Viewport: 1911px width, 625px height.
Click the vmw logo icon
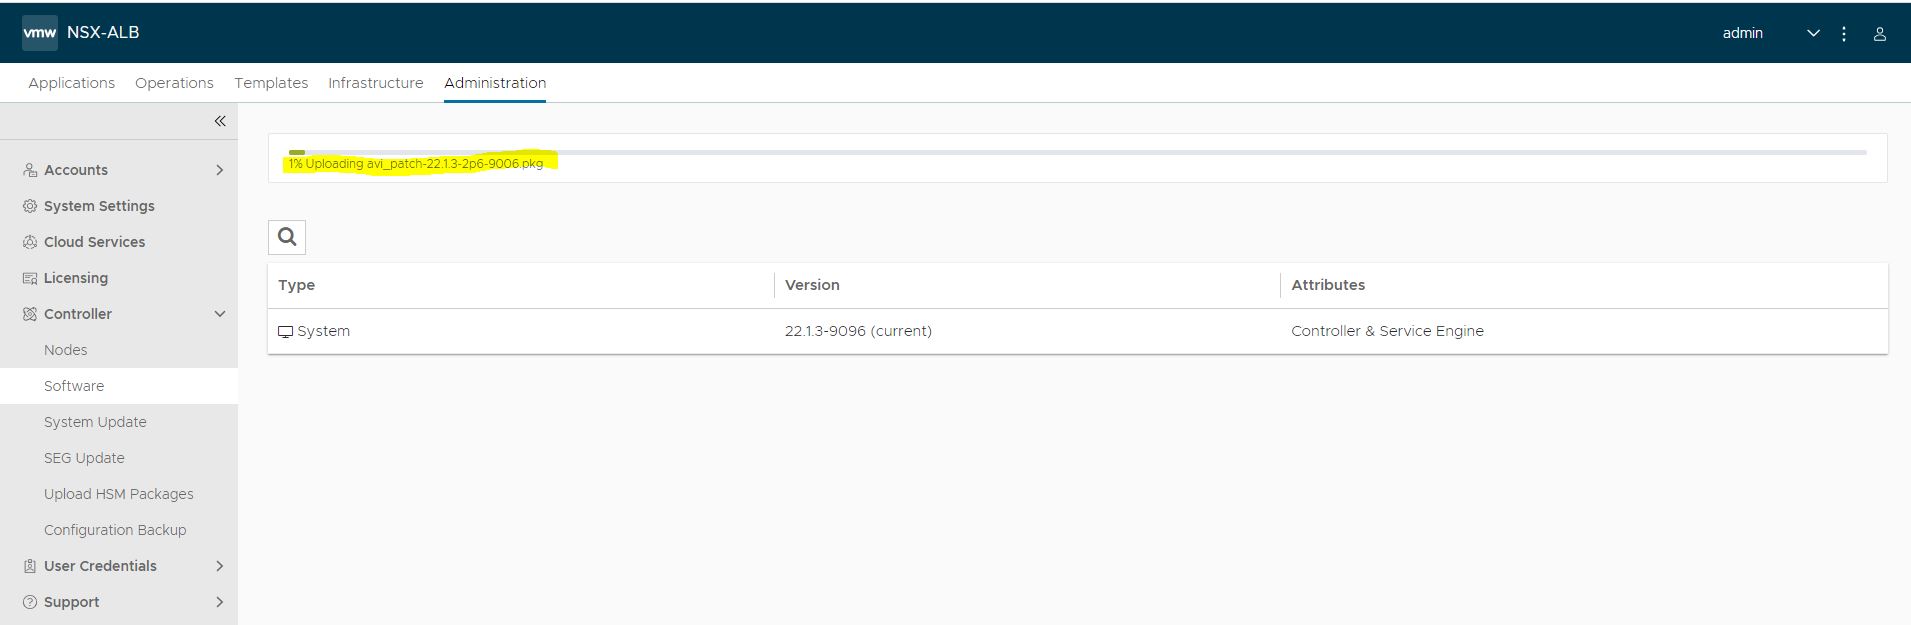40,33
